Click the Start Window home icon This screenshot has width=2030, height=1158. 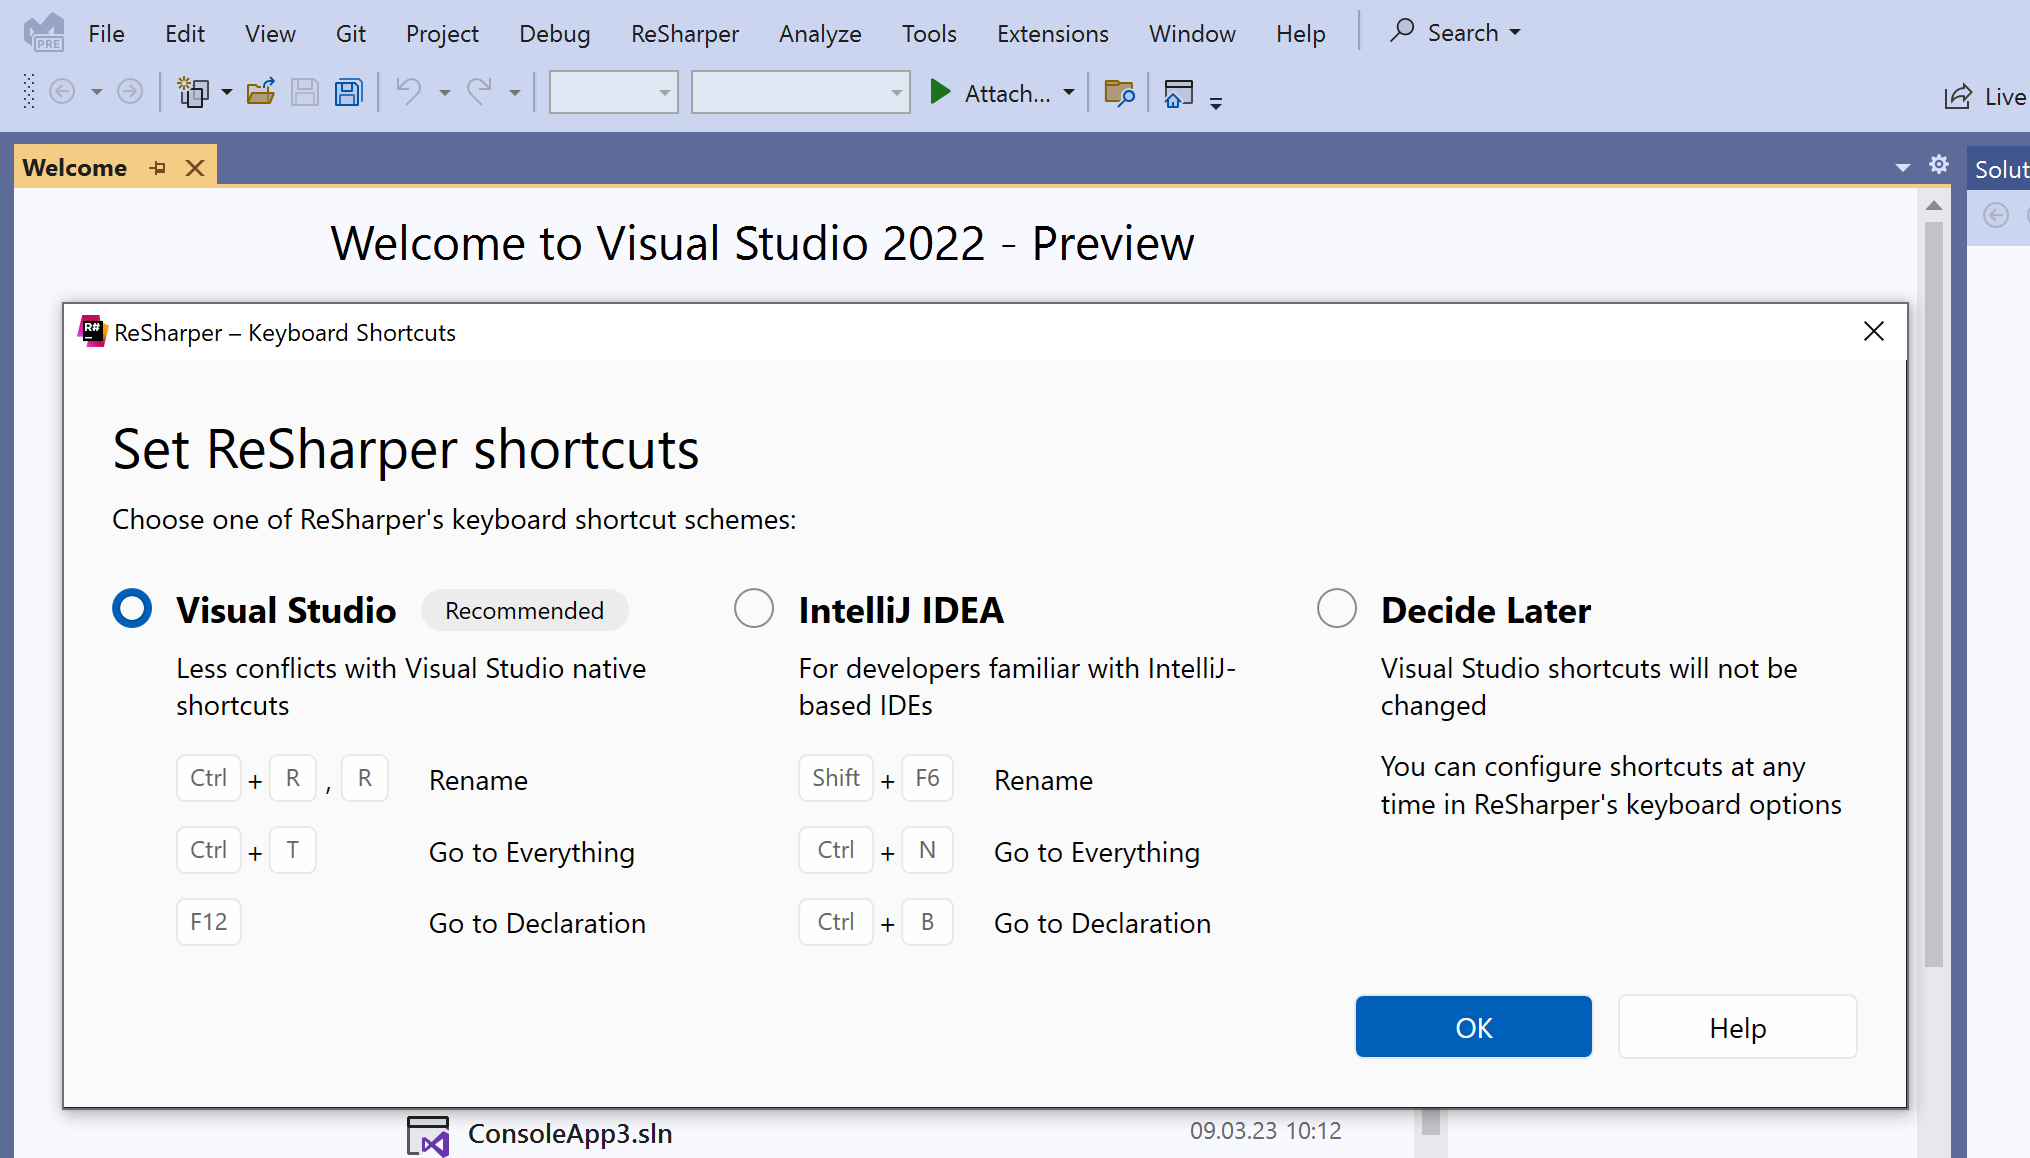pyautogui.click(x=1179, y=94)
